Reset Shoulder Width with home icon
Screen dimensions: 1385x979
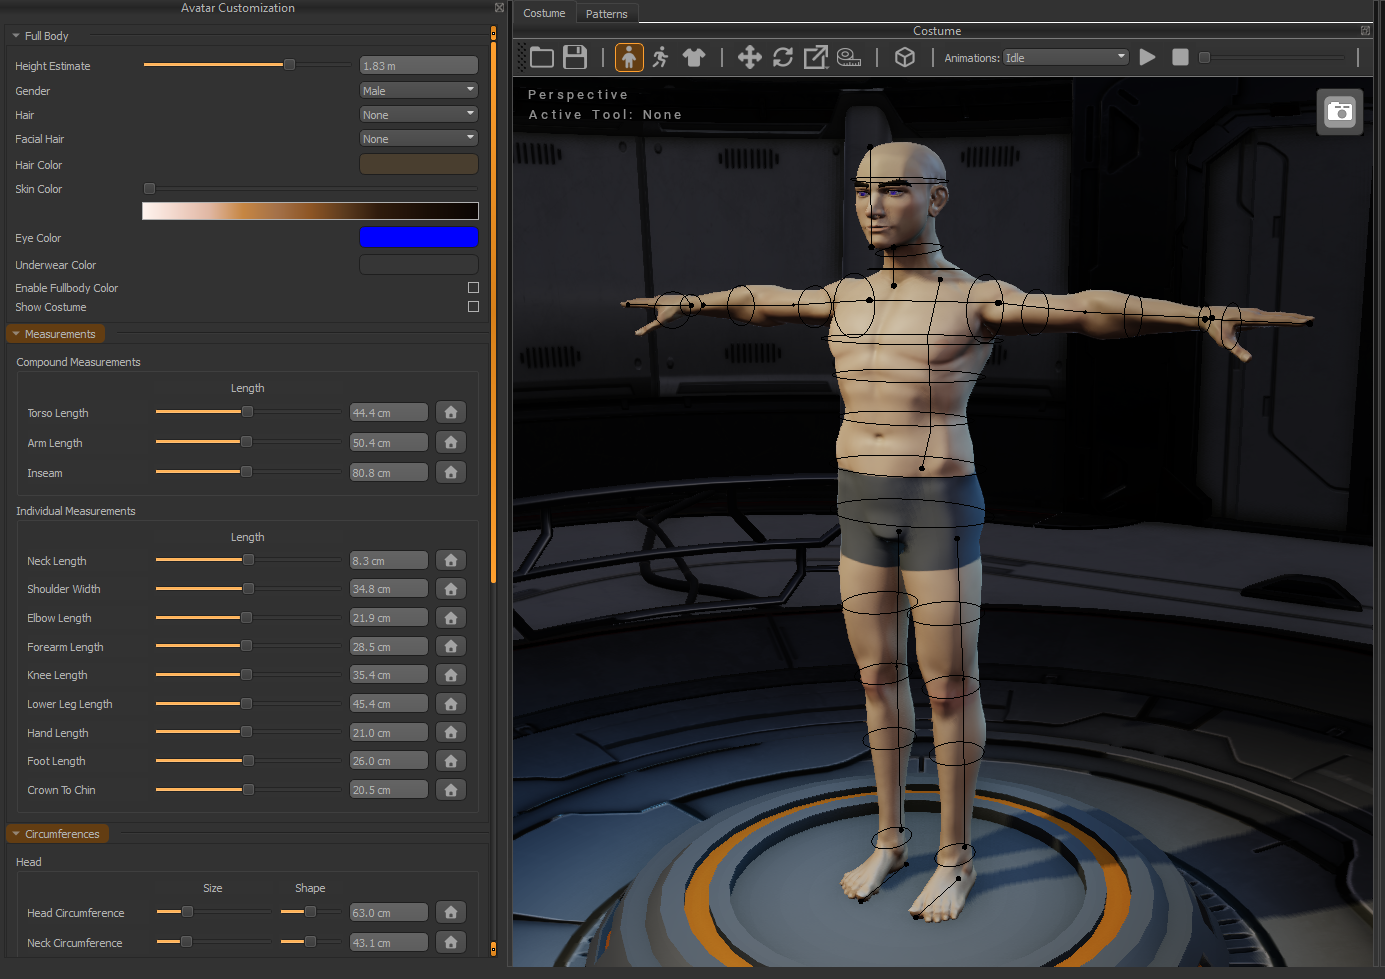451,589
